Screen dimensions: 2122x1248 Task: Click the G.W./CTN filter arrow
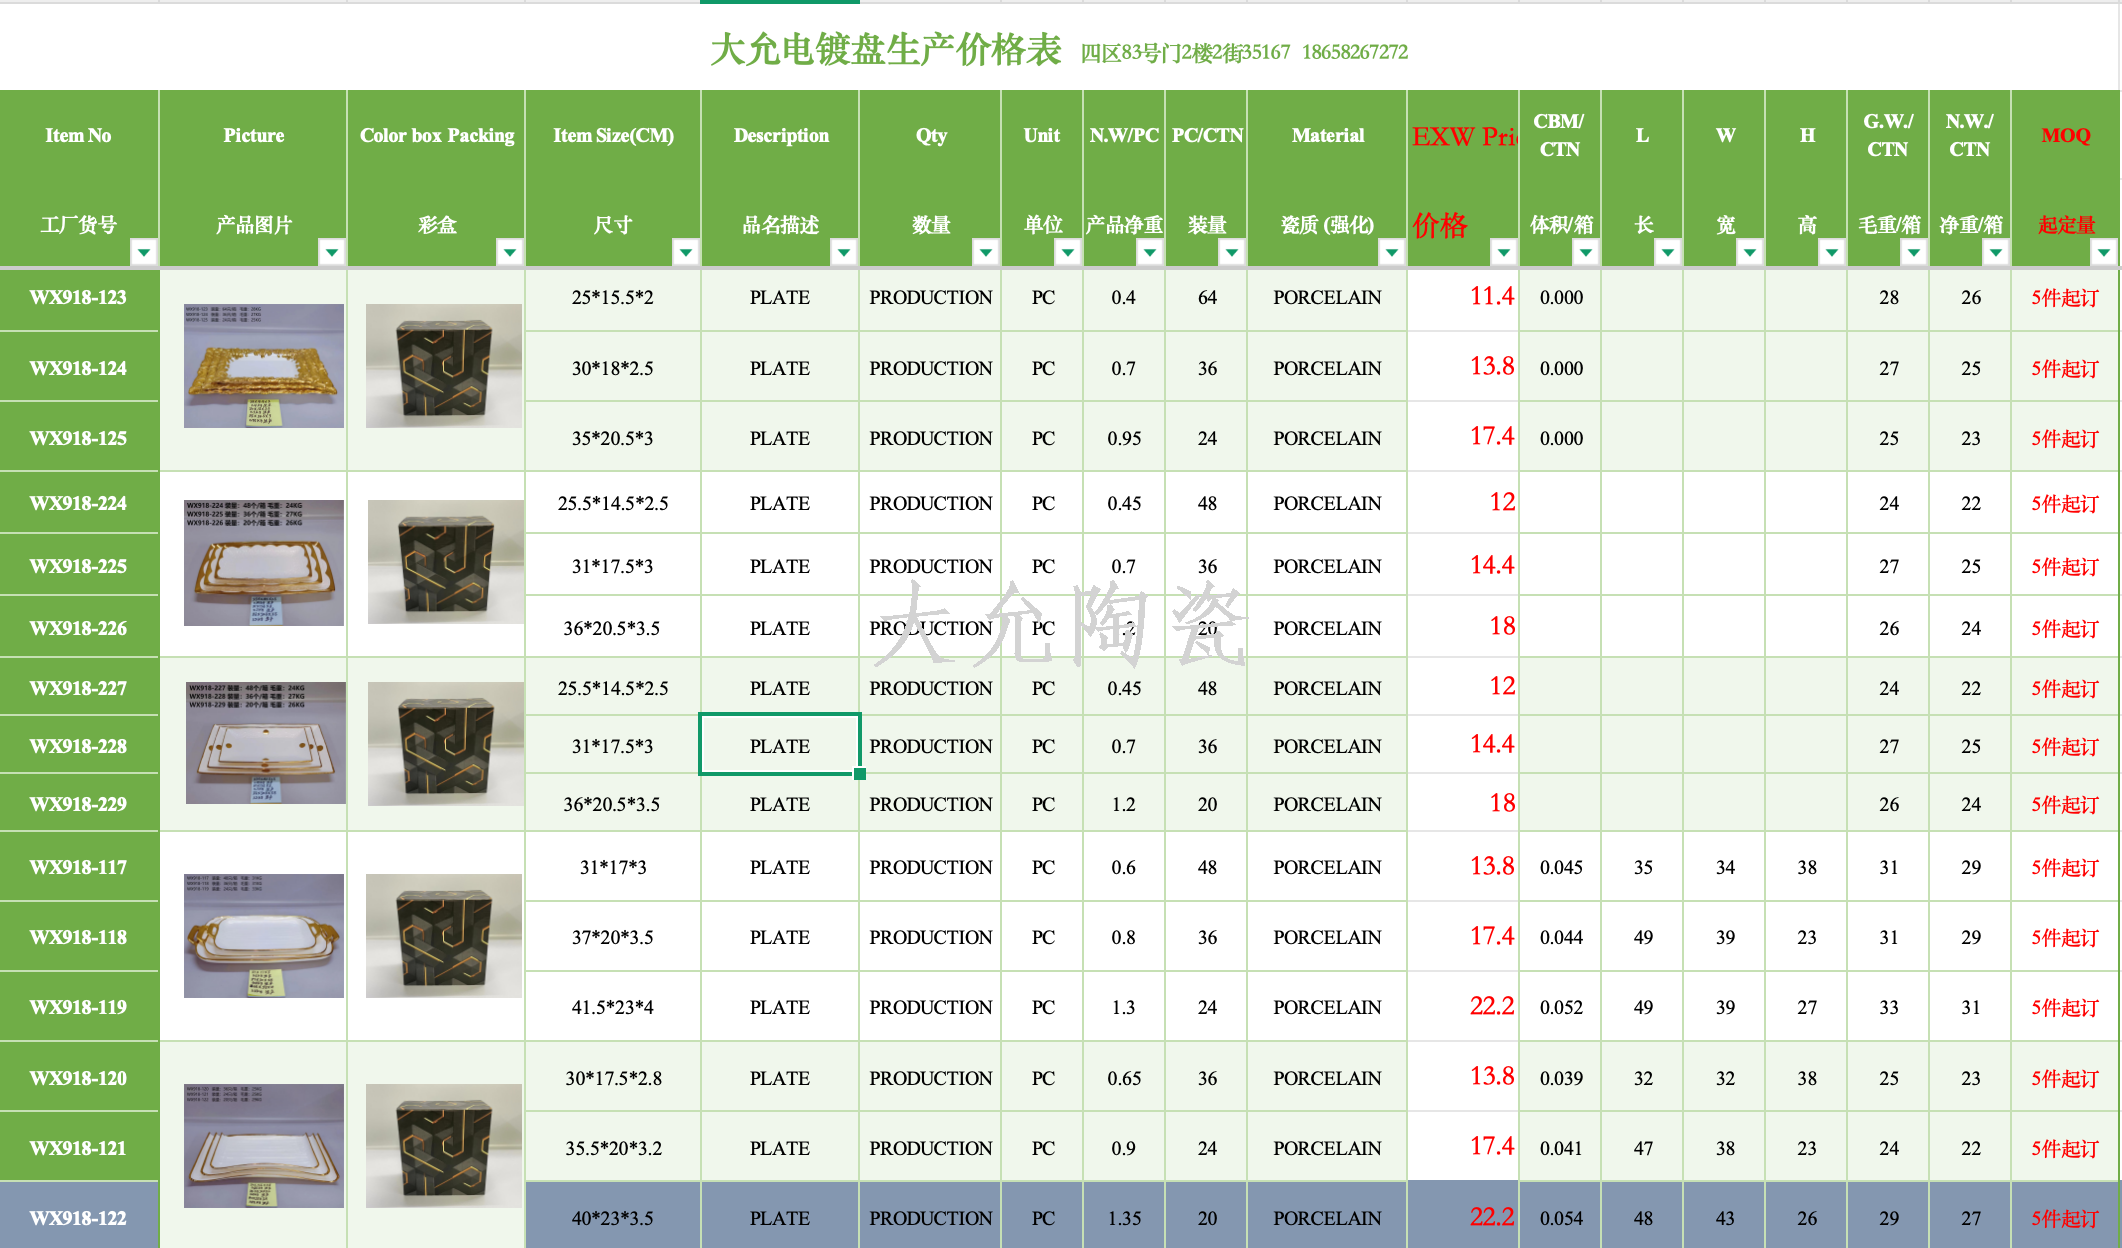(x=1914, y=252)
